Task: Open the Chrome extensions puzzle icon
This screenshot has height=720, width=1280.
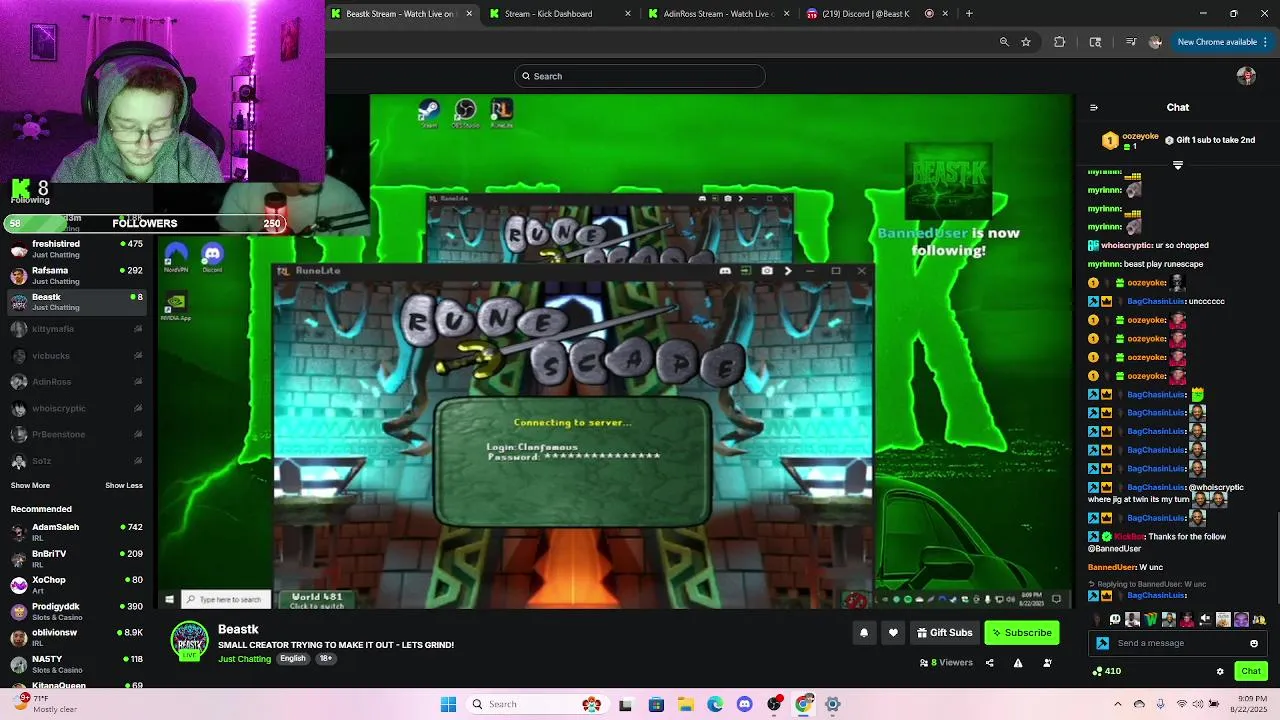Action: [x=1060, y=42]
